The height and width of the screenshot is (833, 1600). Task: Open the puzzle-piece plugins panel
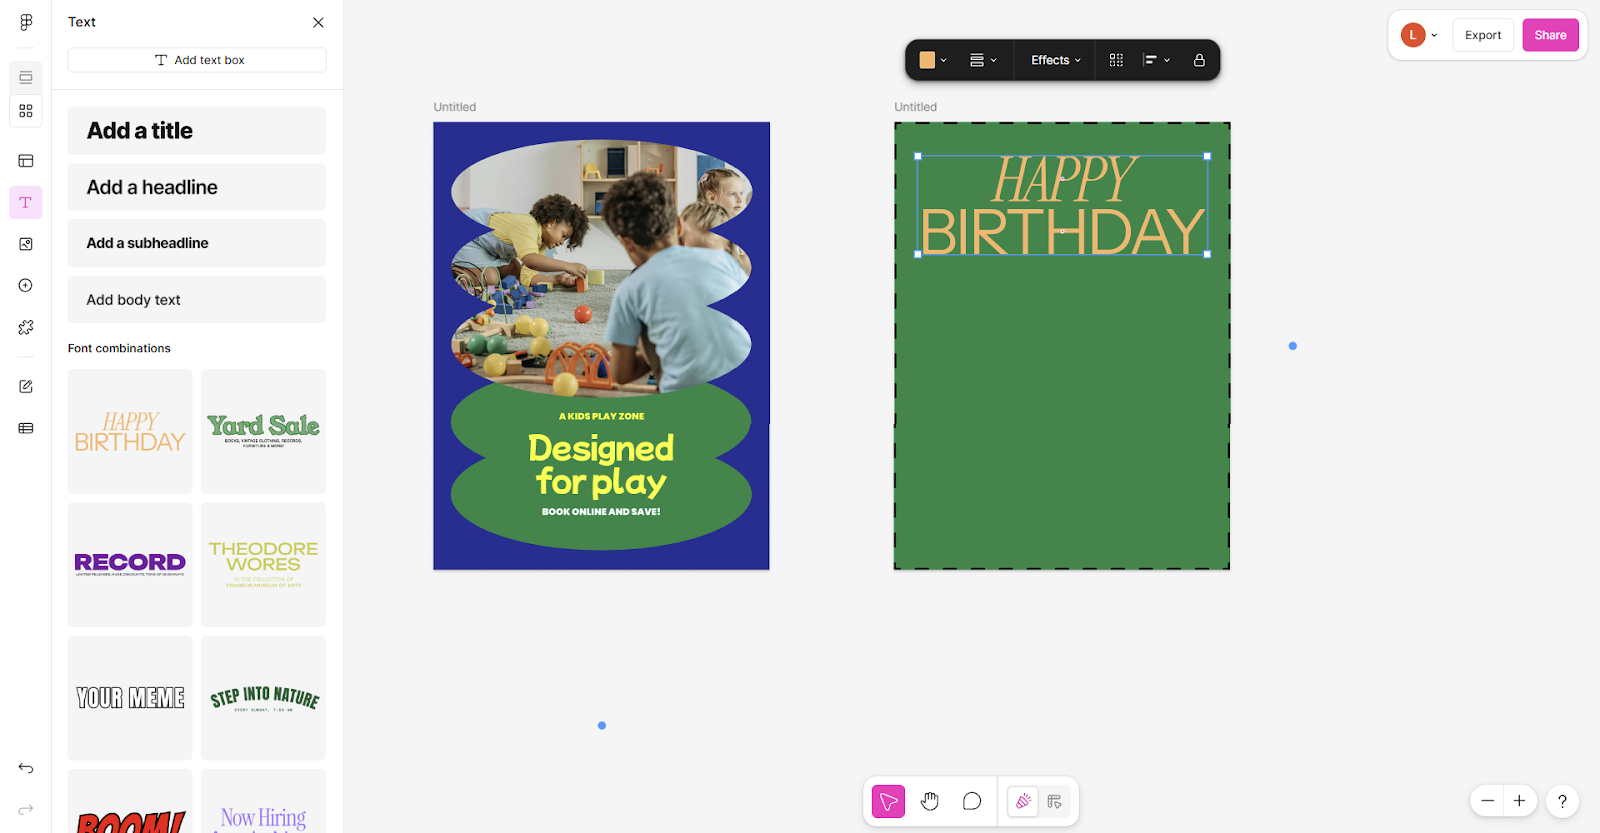coord(26,328)
